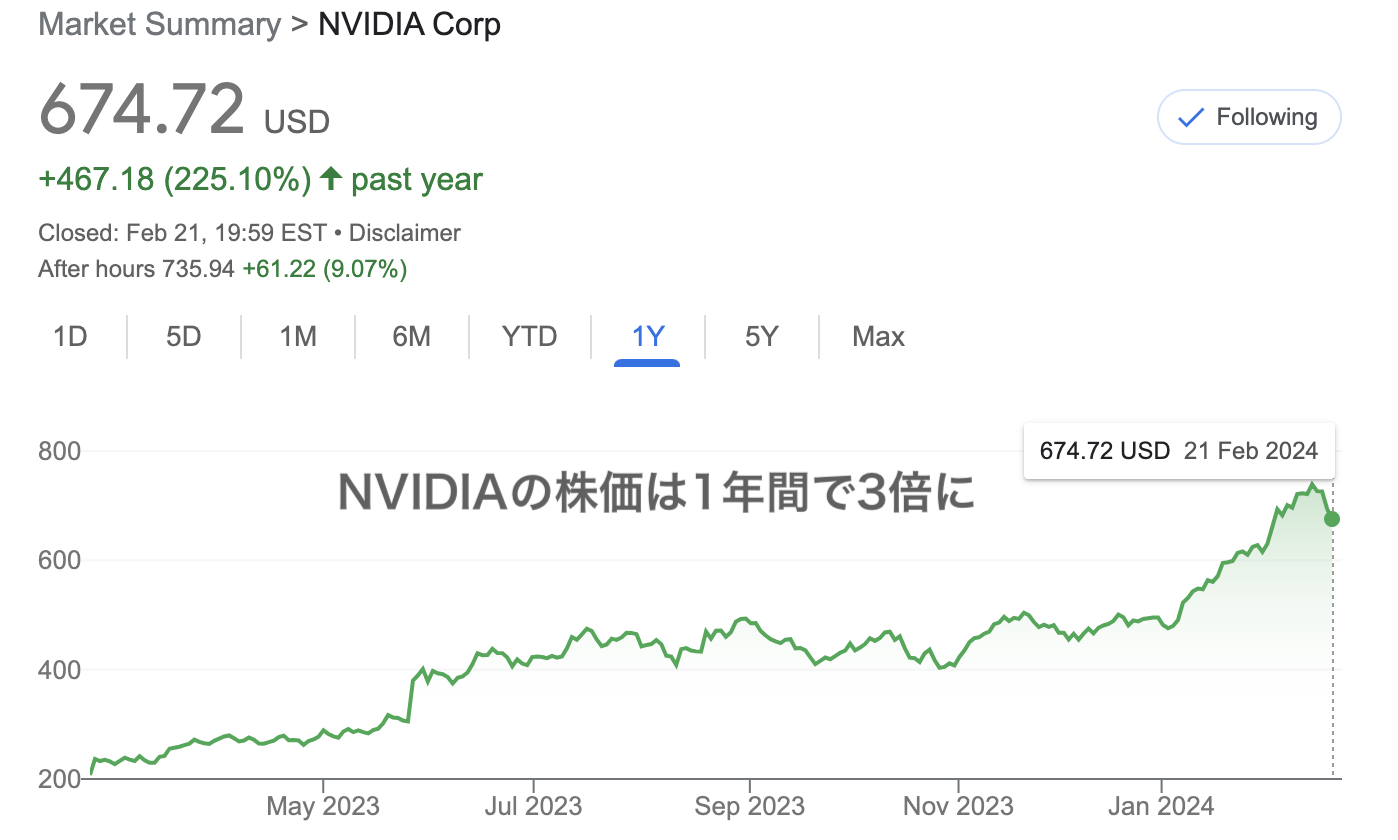
Task: Switch to the 1M range tab
Action: pyautogui.click(x=298, y=337)
